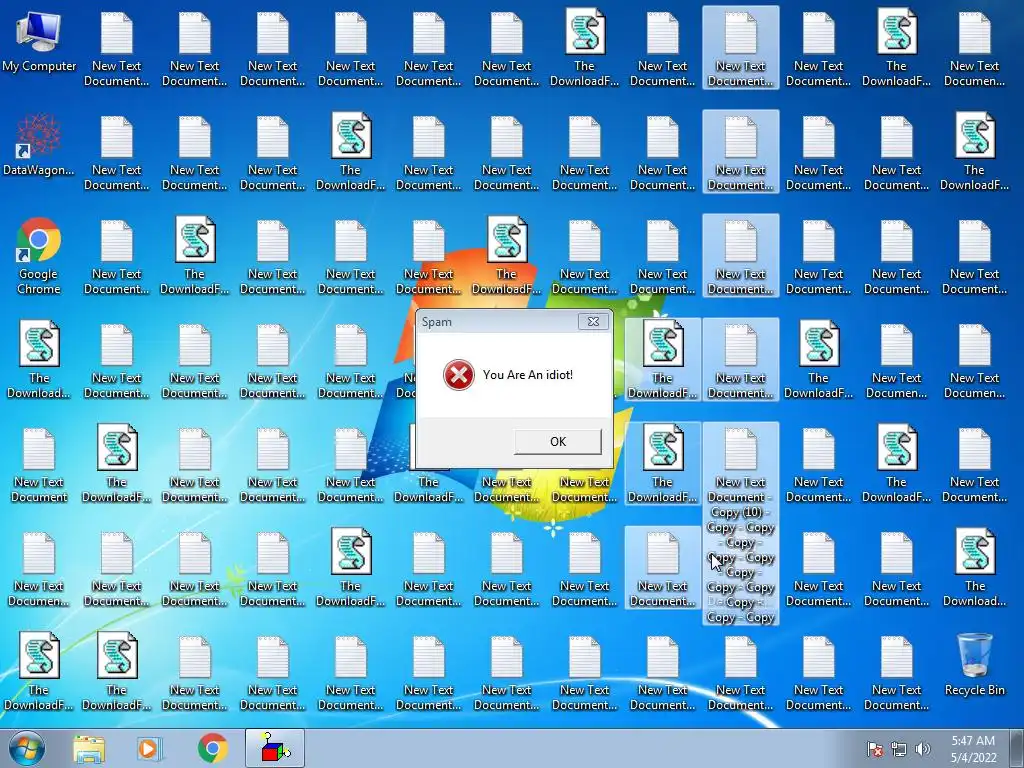Select the text document right of DataWagon
The height and width of the screenshot is (768, 1024).
click(116, 153)
